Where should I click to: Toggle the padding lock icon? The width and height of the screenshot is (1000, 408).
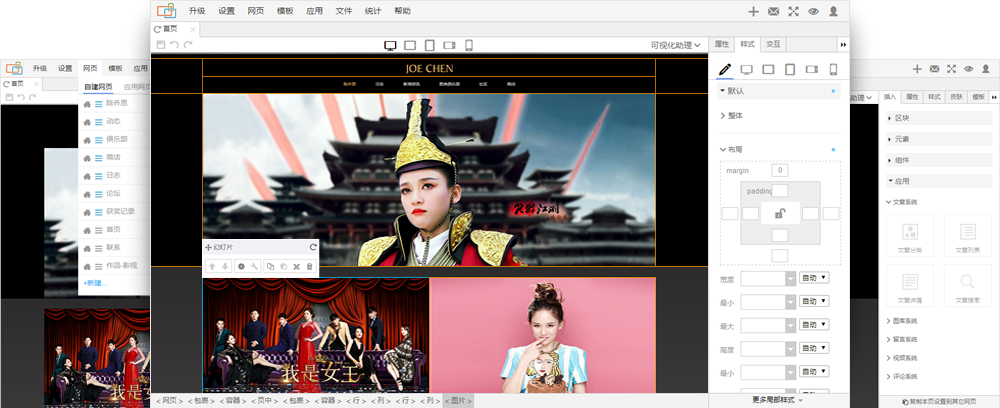pyautogui.click(x=781, y=213)
